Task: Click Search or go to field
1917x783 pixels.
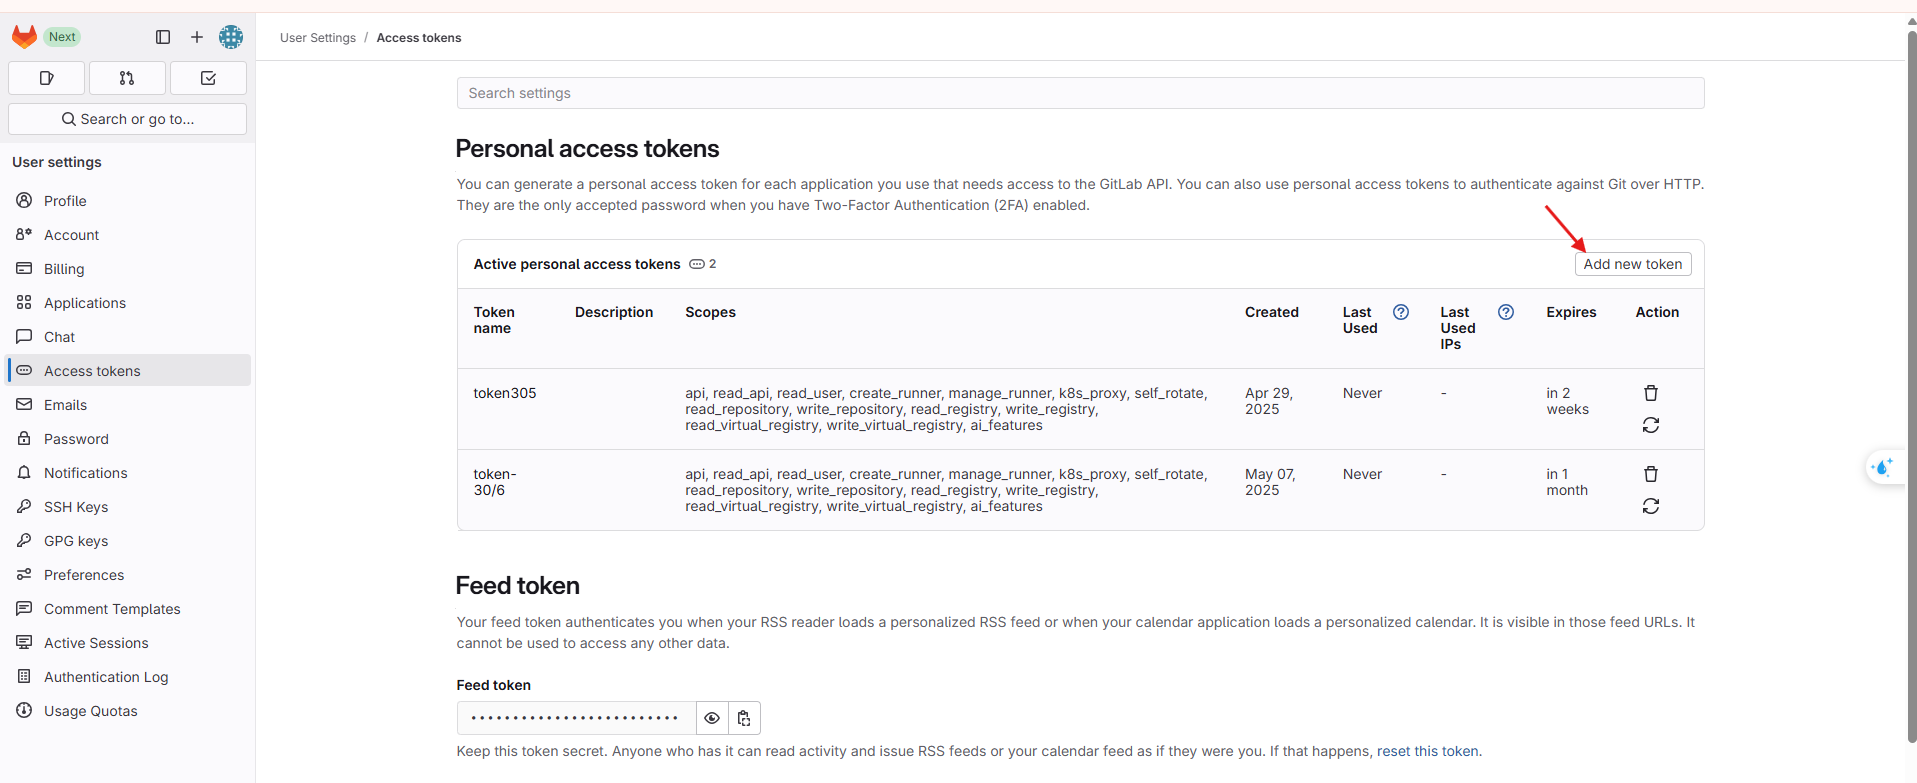Action: (x=127, y=119)
